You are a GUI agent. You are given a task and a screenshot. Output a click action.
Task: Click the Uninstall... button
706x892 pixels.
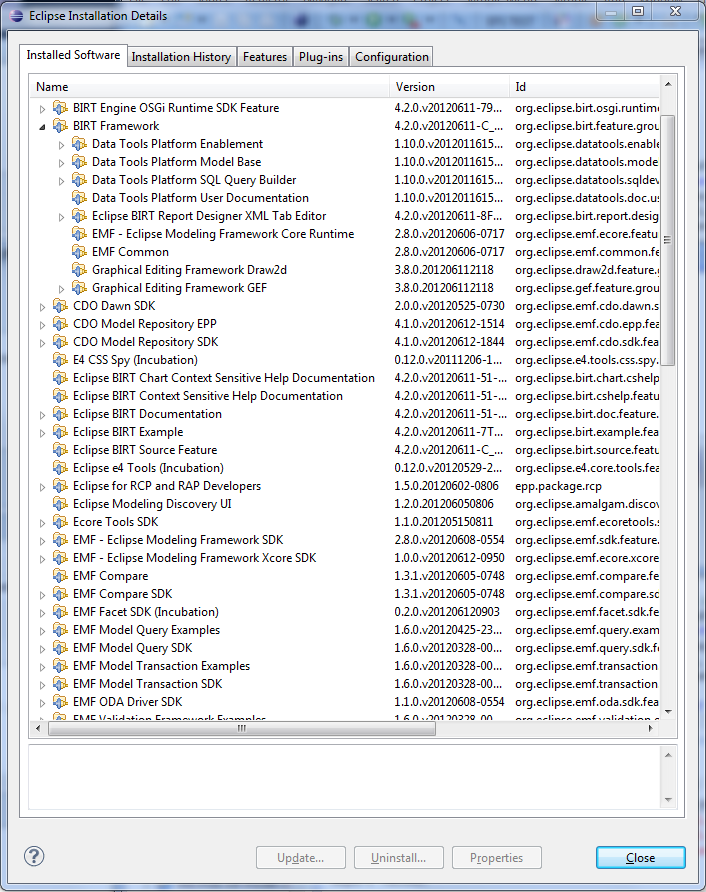tap(398, 857)
